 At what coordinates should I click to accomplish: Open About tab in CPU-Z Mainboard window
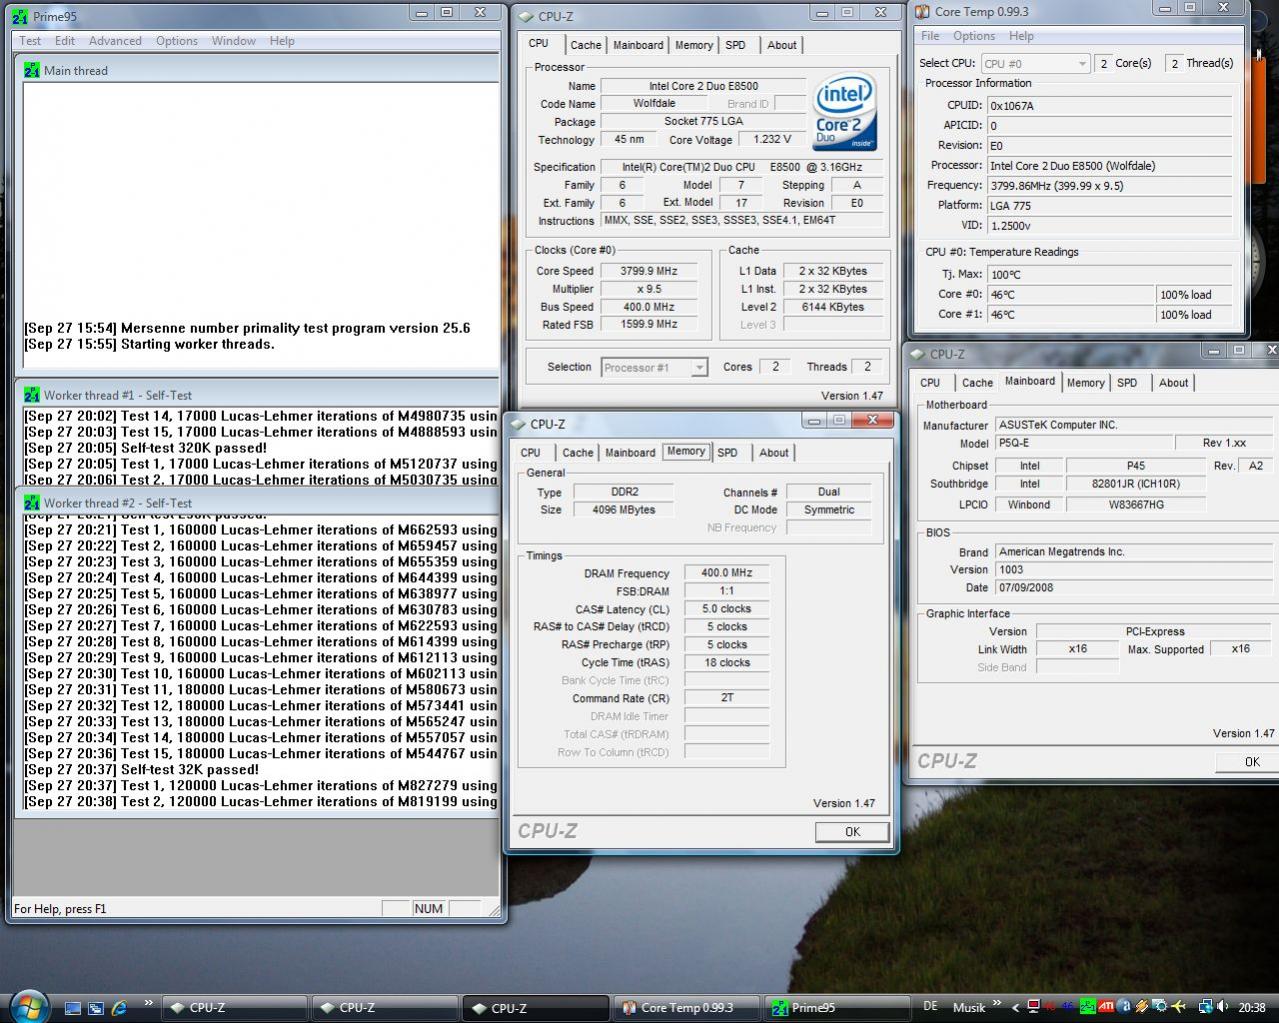[1173, 383]
